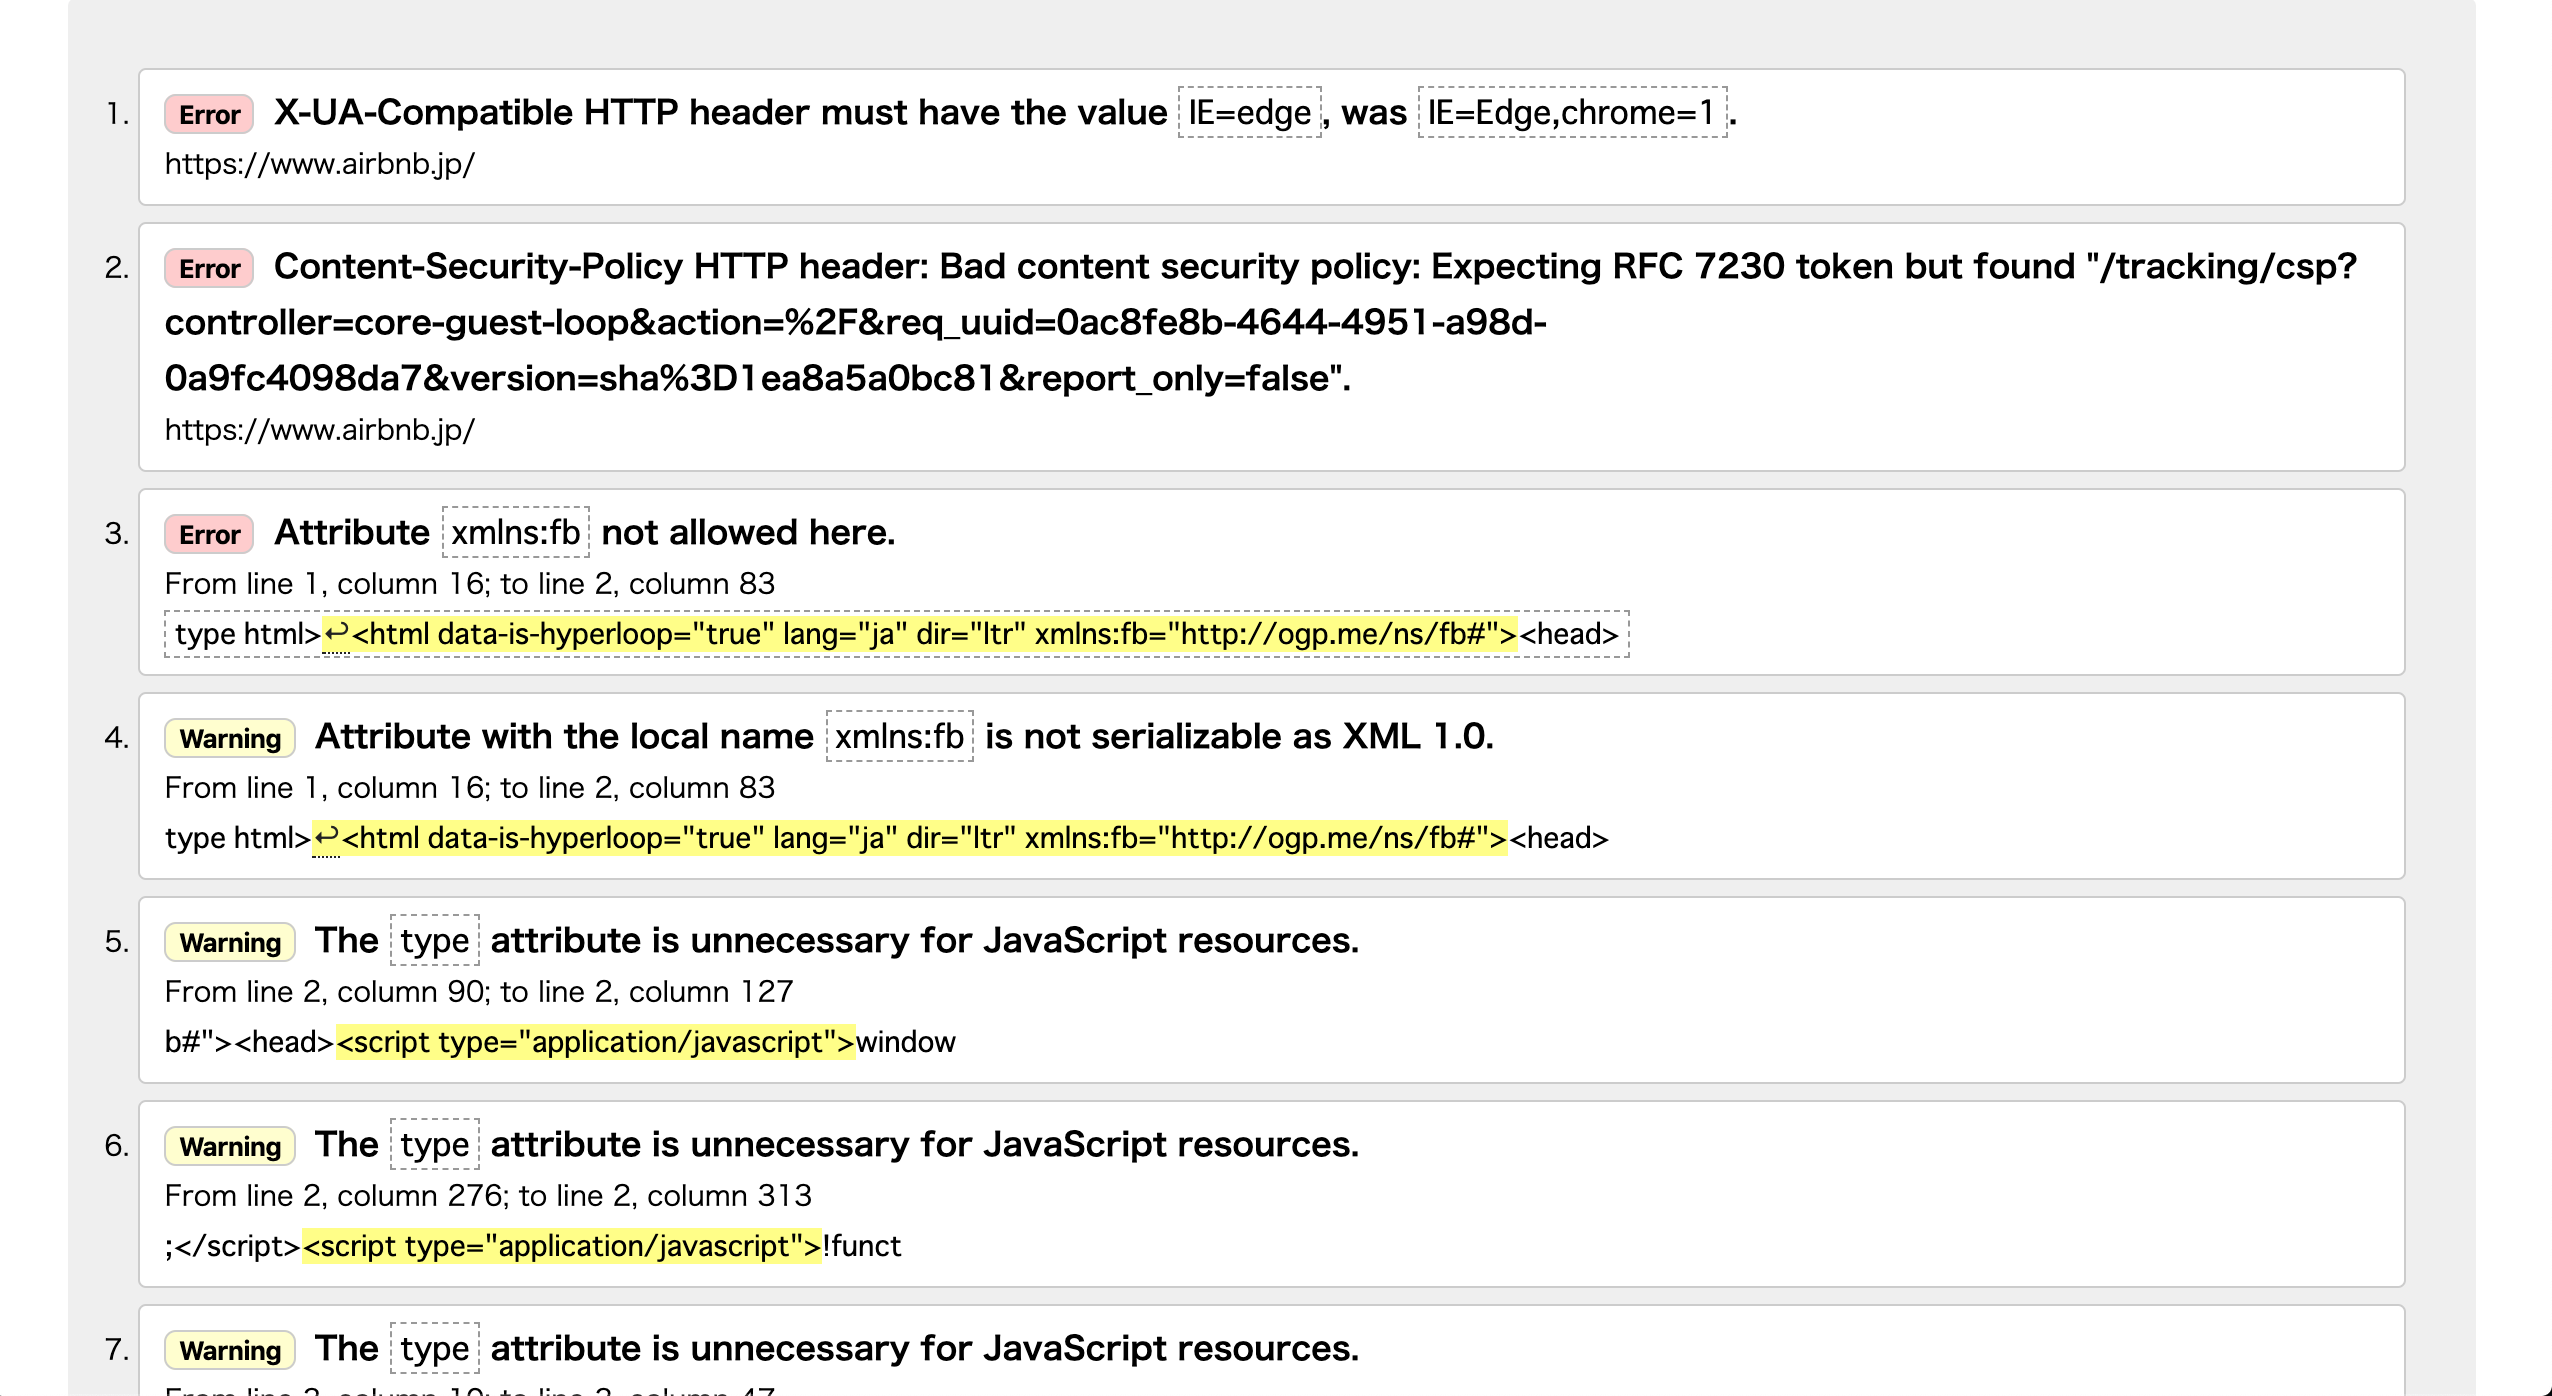This screenshot has width=2552, height=1396.
Task: Click the Warning badge on XML 1.0 serializable message
Action: tap(230, 738)
